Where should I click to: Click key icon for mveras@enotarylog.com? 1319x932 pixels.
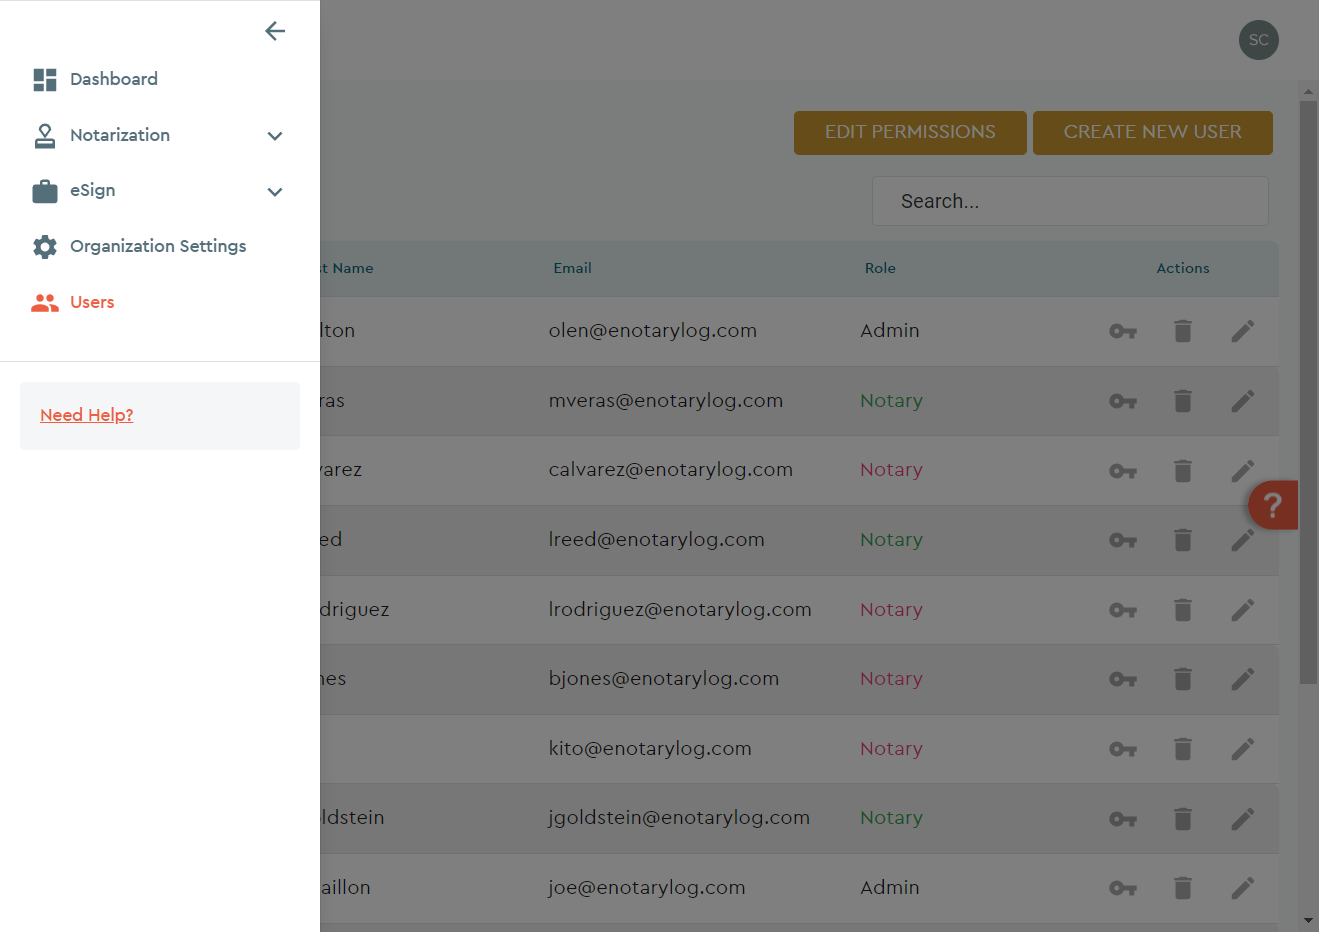1123,401
